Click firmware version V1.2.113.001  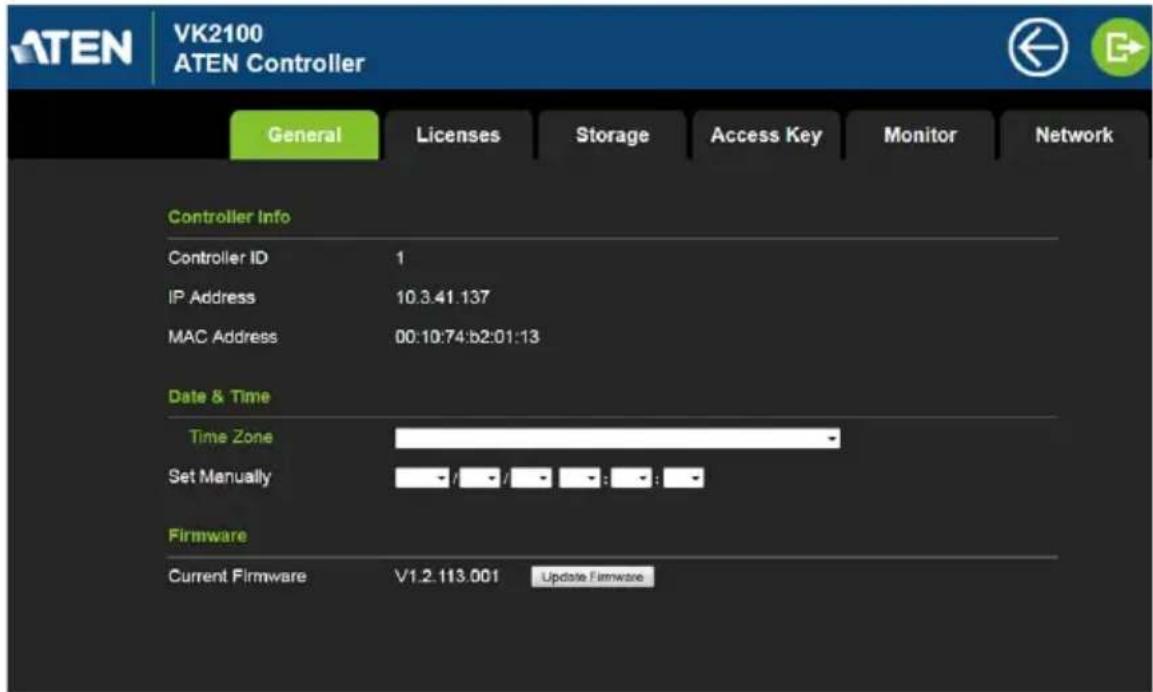pos(447,576)
